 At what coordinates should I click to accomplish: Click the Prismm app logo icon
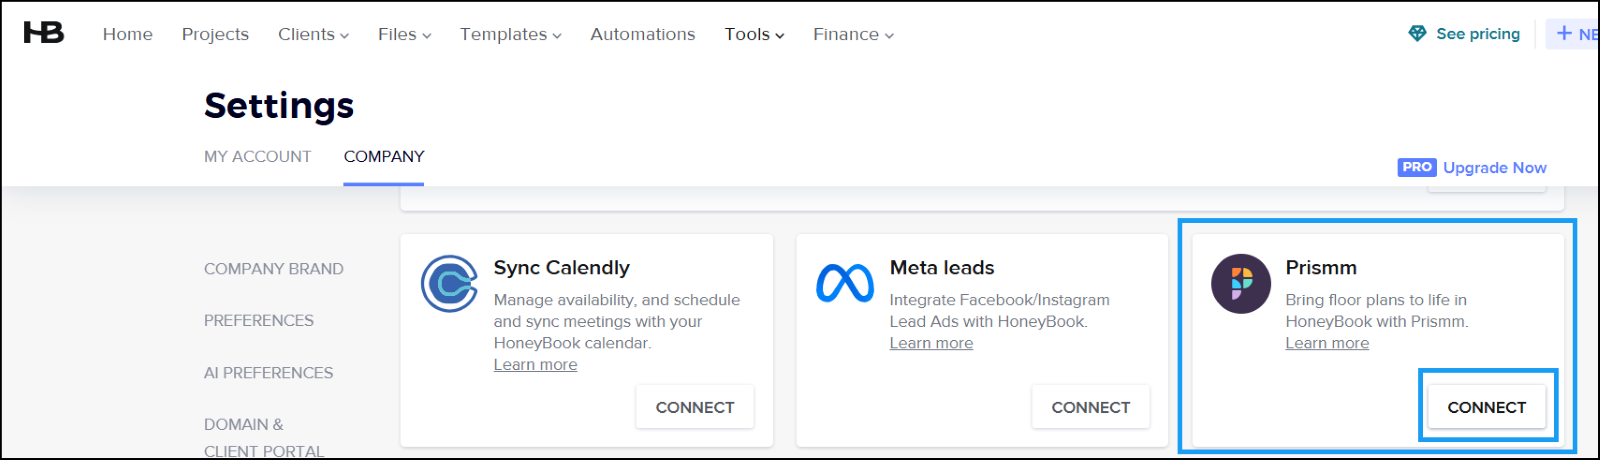pyautogui.click(x=1241, y=284)
